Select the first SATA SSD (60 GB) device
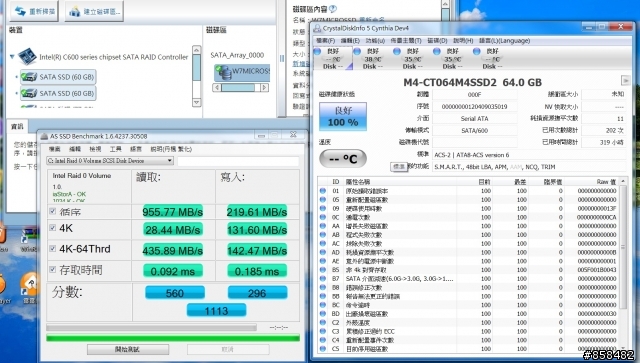 click(x=58, y=77)
